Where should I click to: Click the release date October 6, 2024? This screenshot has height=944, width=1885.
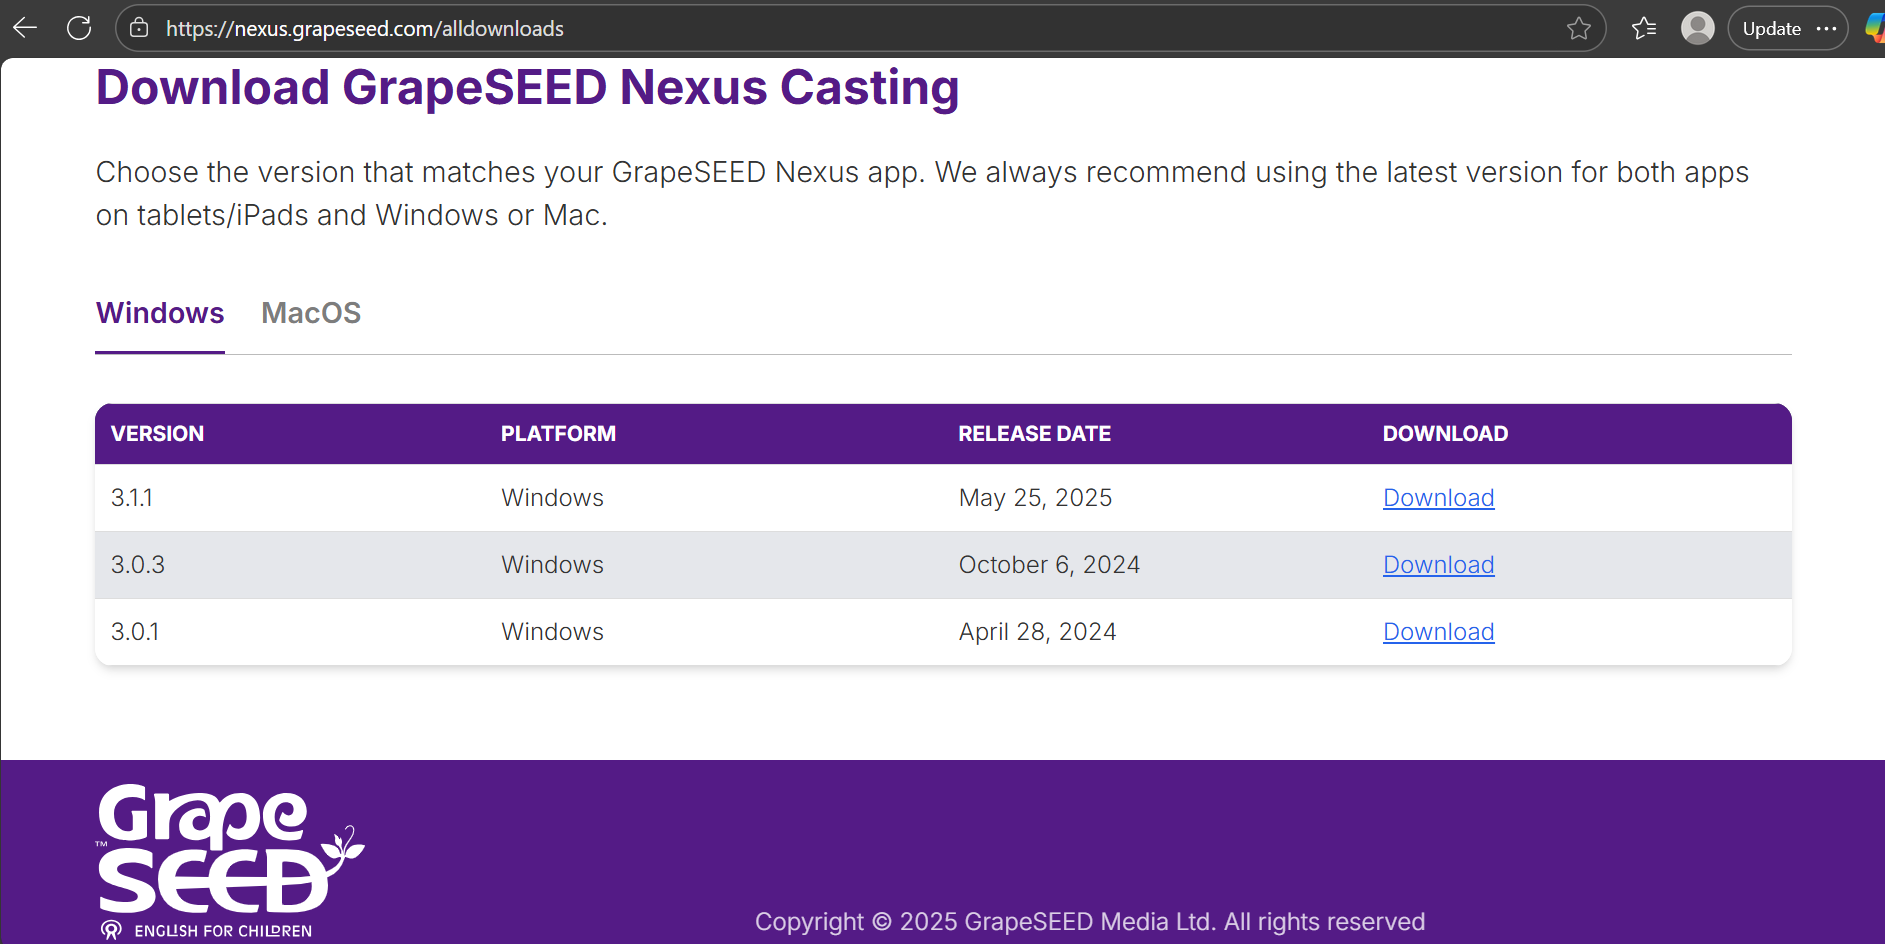point(1049,564)
